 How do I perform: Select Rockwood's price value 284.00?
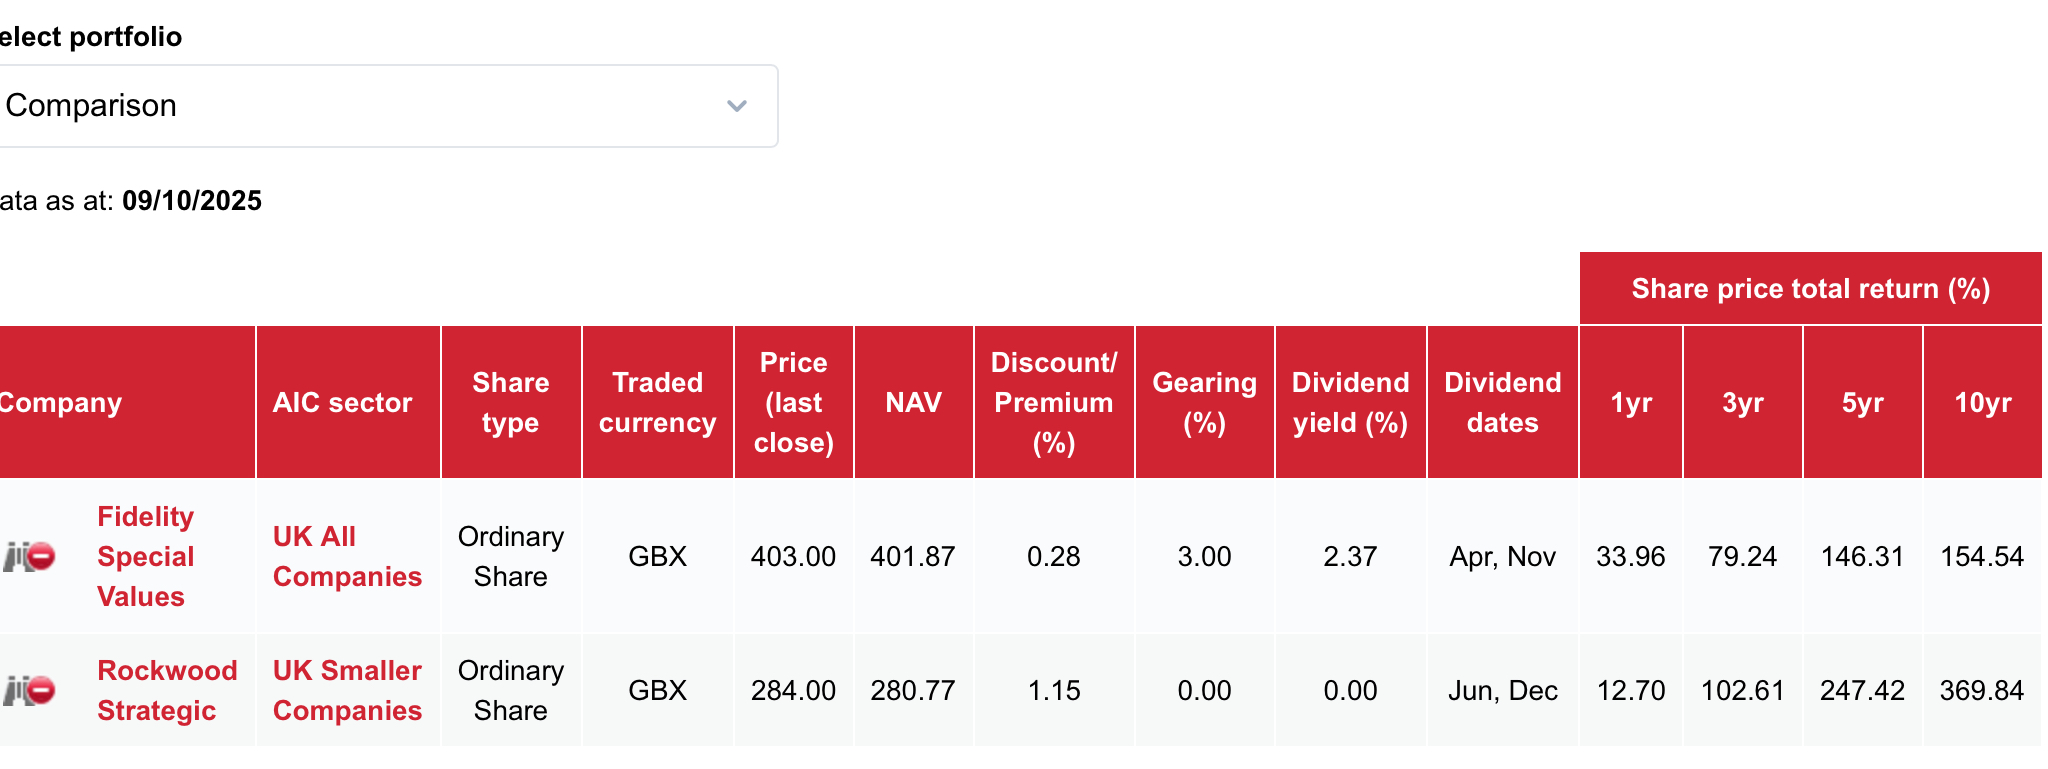click(793, 690)
